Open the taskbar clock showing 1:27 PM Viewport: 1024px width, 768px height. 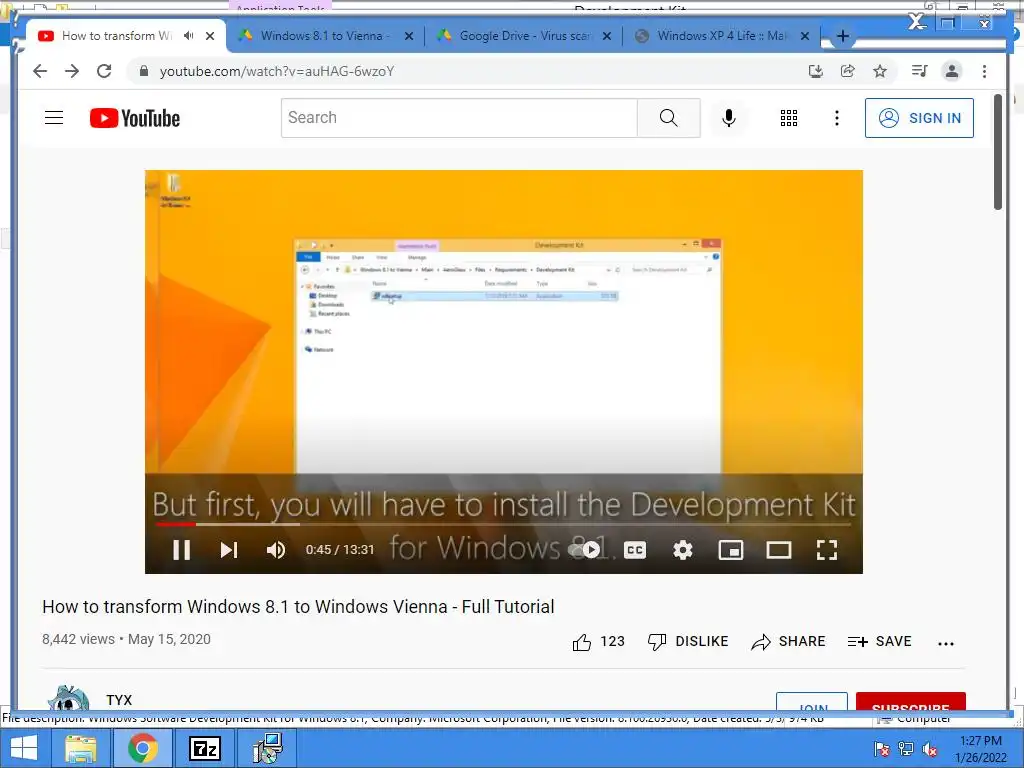point(980,749)
